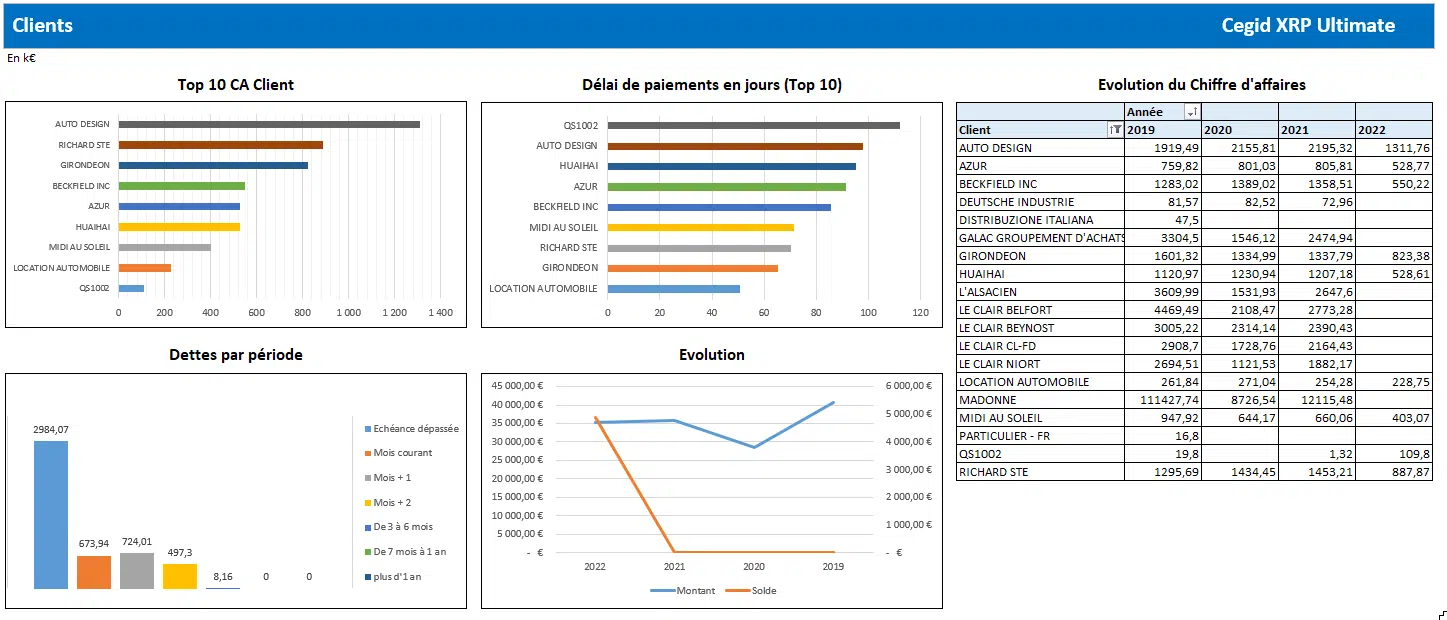Click the tall blue 2984,07 debt bar
Screen dimensions: 1447x620
51,515
